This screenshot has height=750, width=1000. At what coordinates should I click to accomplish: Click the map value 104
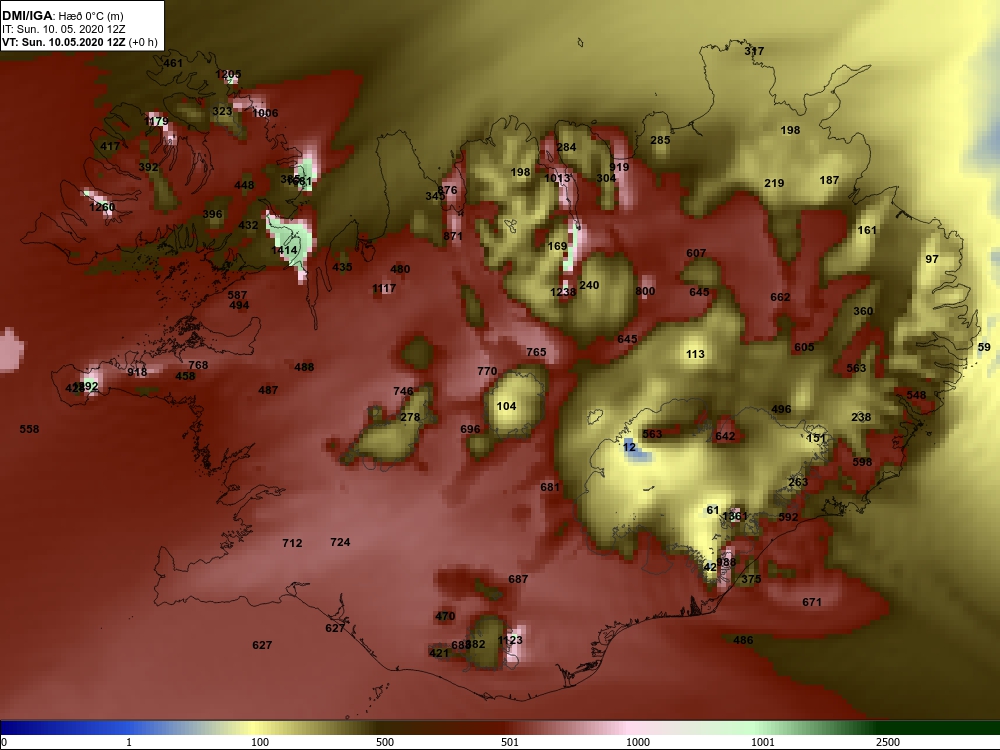tap(506, 406)
